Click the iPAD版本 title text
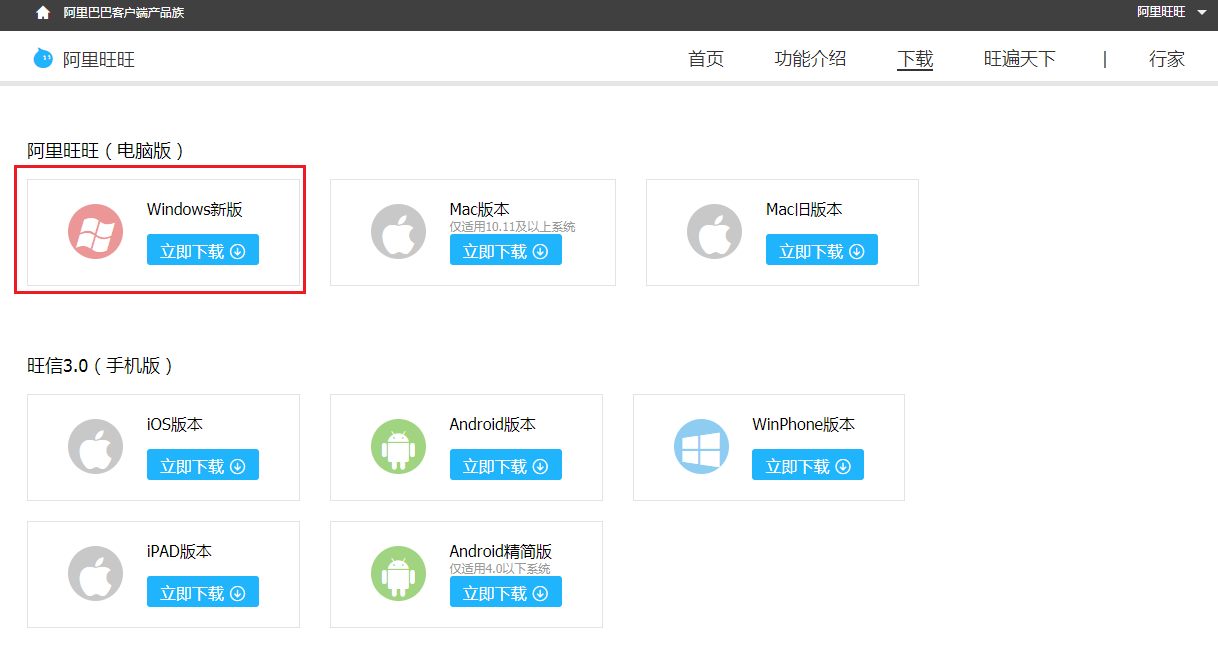Viewport: 1218px width, 645px height. 180,551
